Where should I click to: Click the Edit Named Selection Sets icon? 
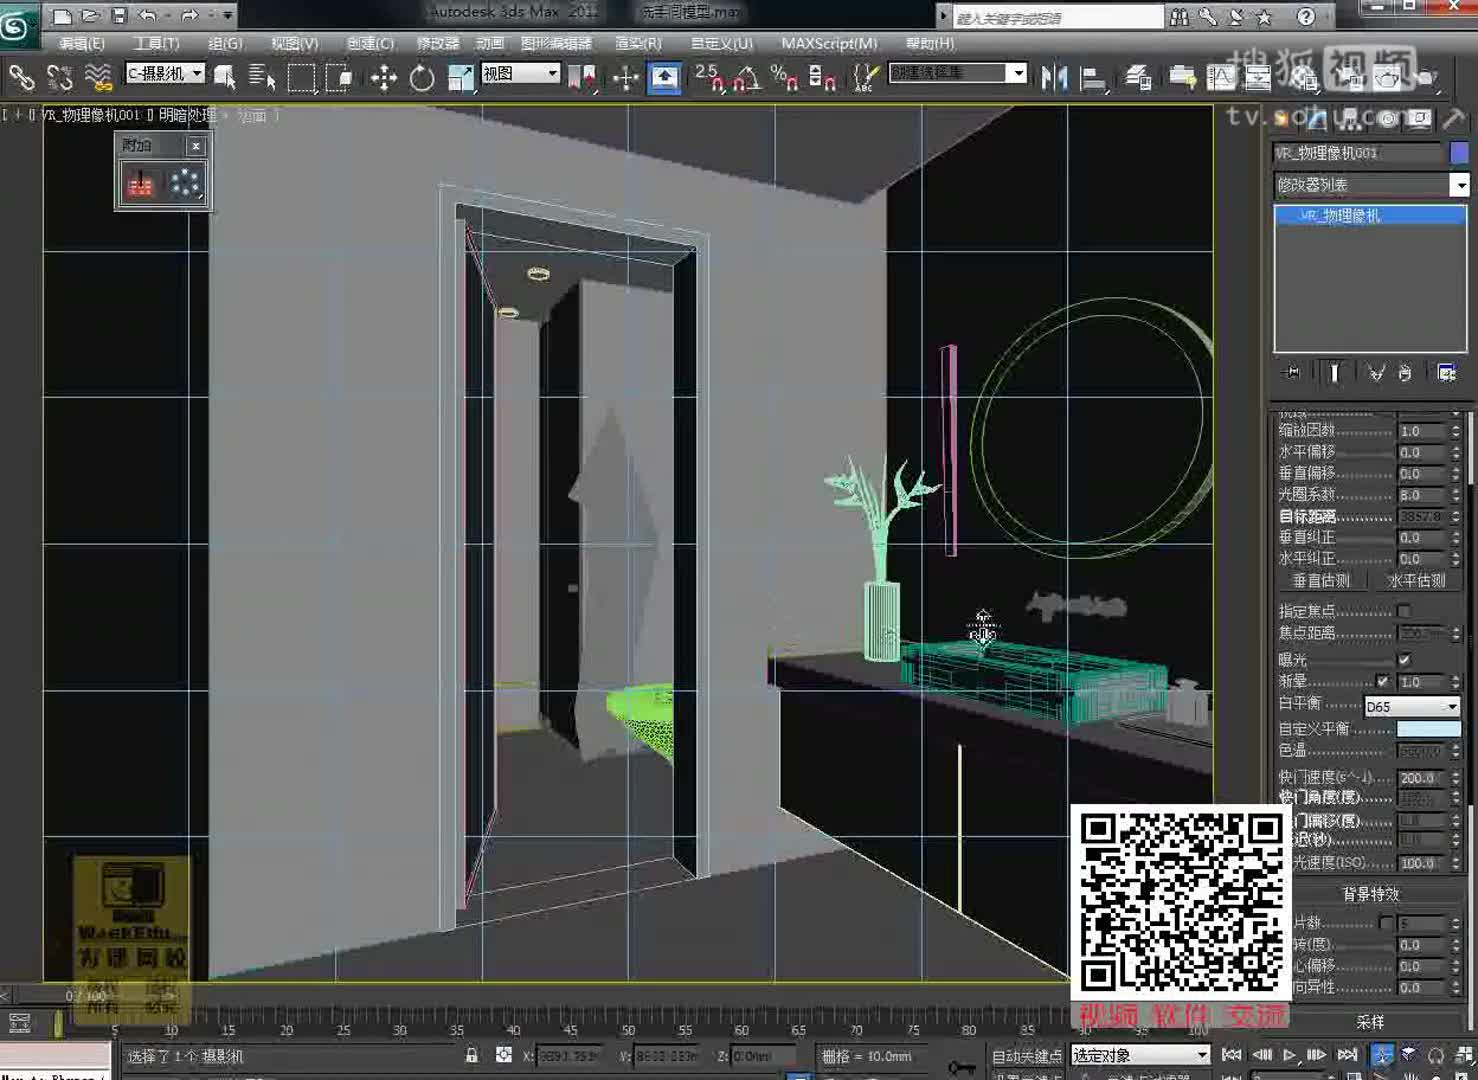(x=865, y=77)
